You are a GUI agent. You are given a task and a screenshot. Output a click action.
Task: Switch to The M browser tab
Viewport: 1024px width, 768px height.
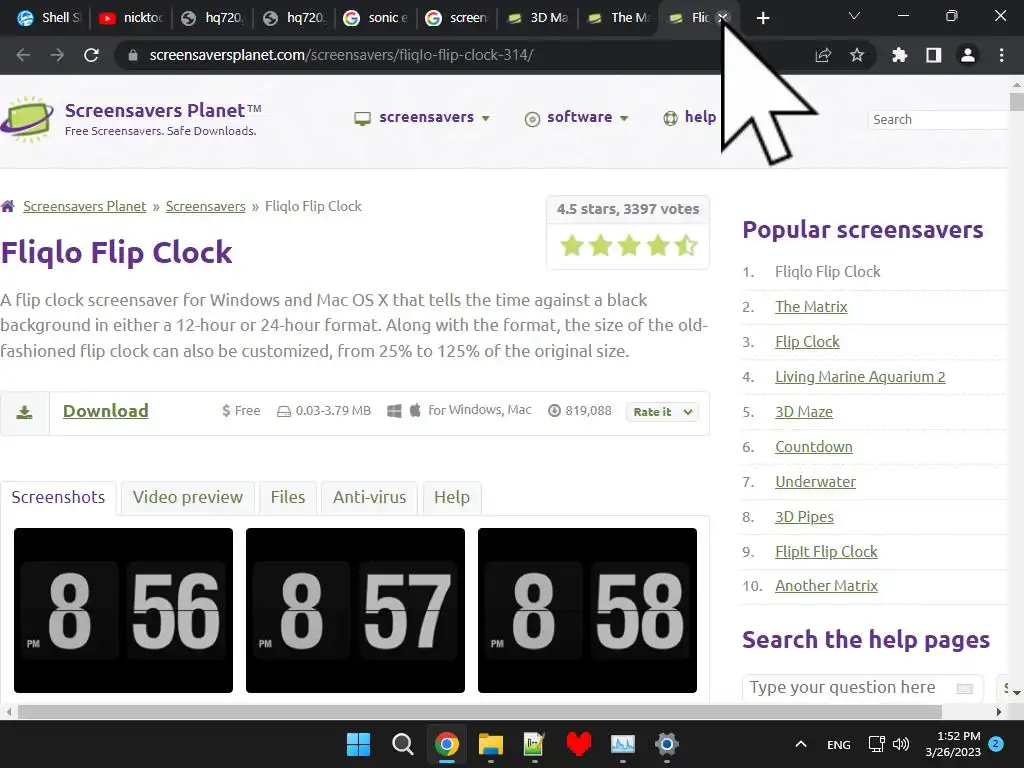pos(618,18)
